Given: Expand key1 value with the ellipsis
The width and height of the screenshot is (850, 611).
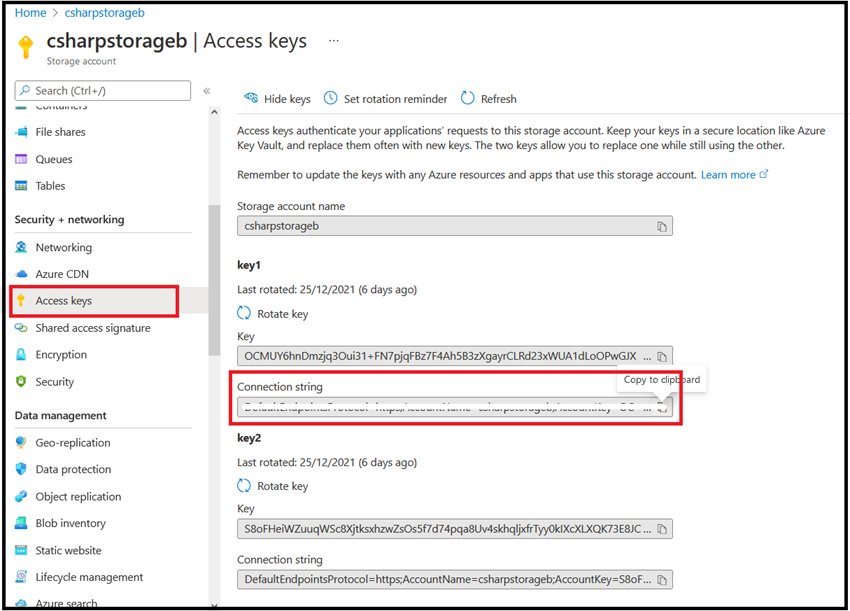Looking at the screenshot, I should [646, 356].
